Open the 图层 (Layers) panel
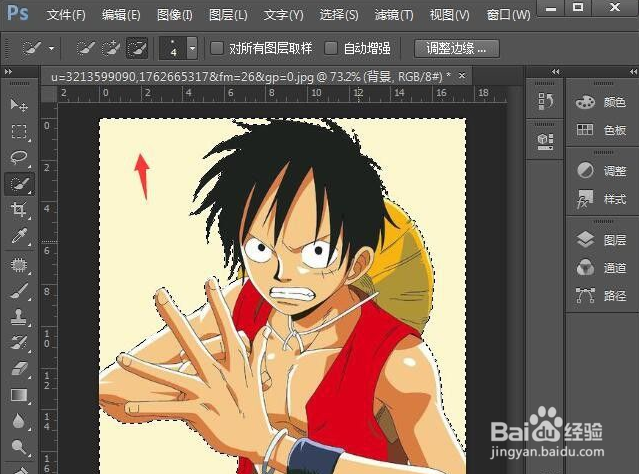The image size is (639, 474). pyautogui.click(x=601, y=240)
